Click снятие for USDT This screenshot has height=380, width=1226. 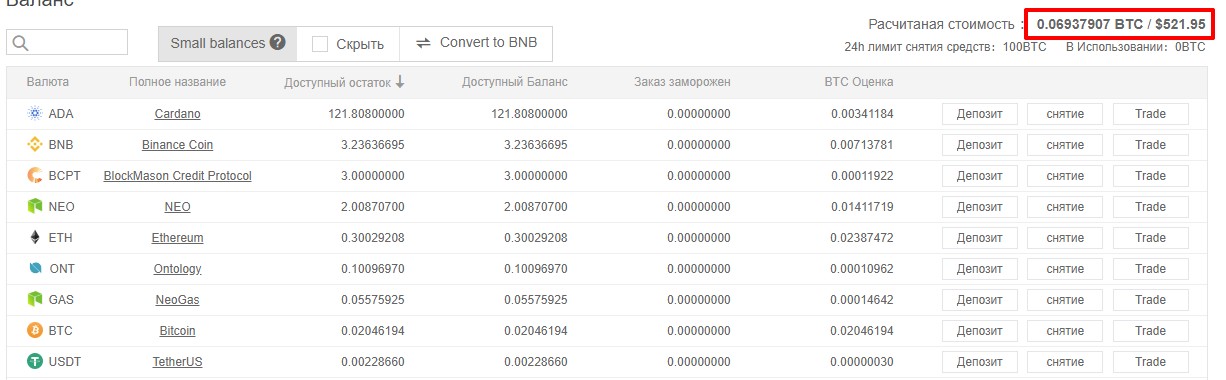[x=1065, y=362]
